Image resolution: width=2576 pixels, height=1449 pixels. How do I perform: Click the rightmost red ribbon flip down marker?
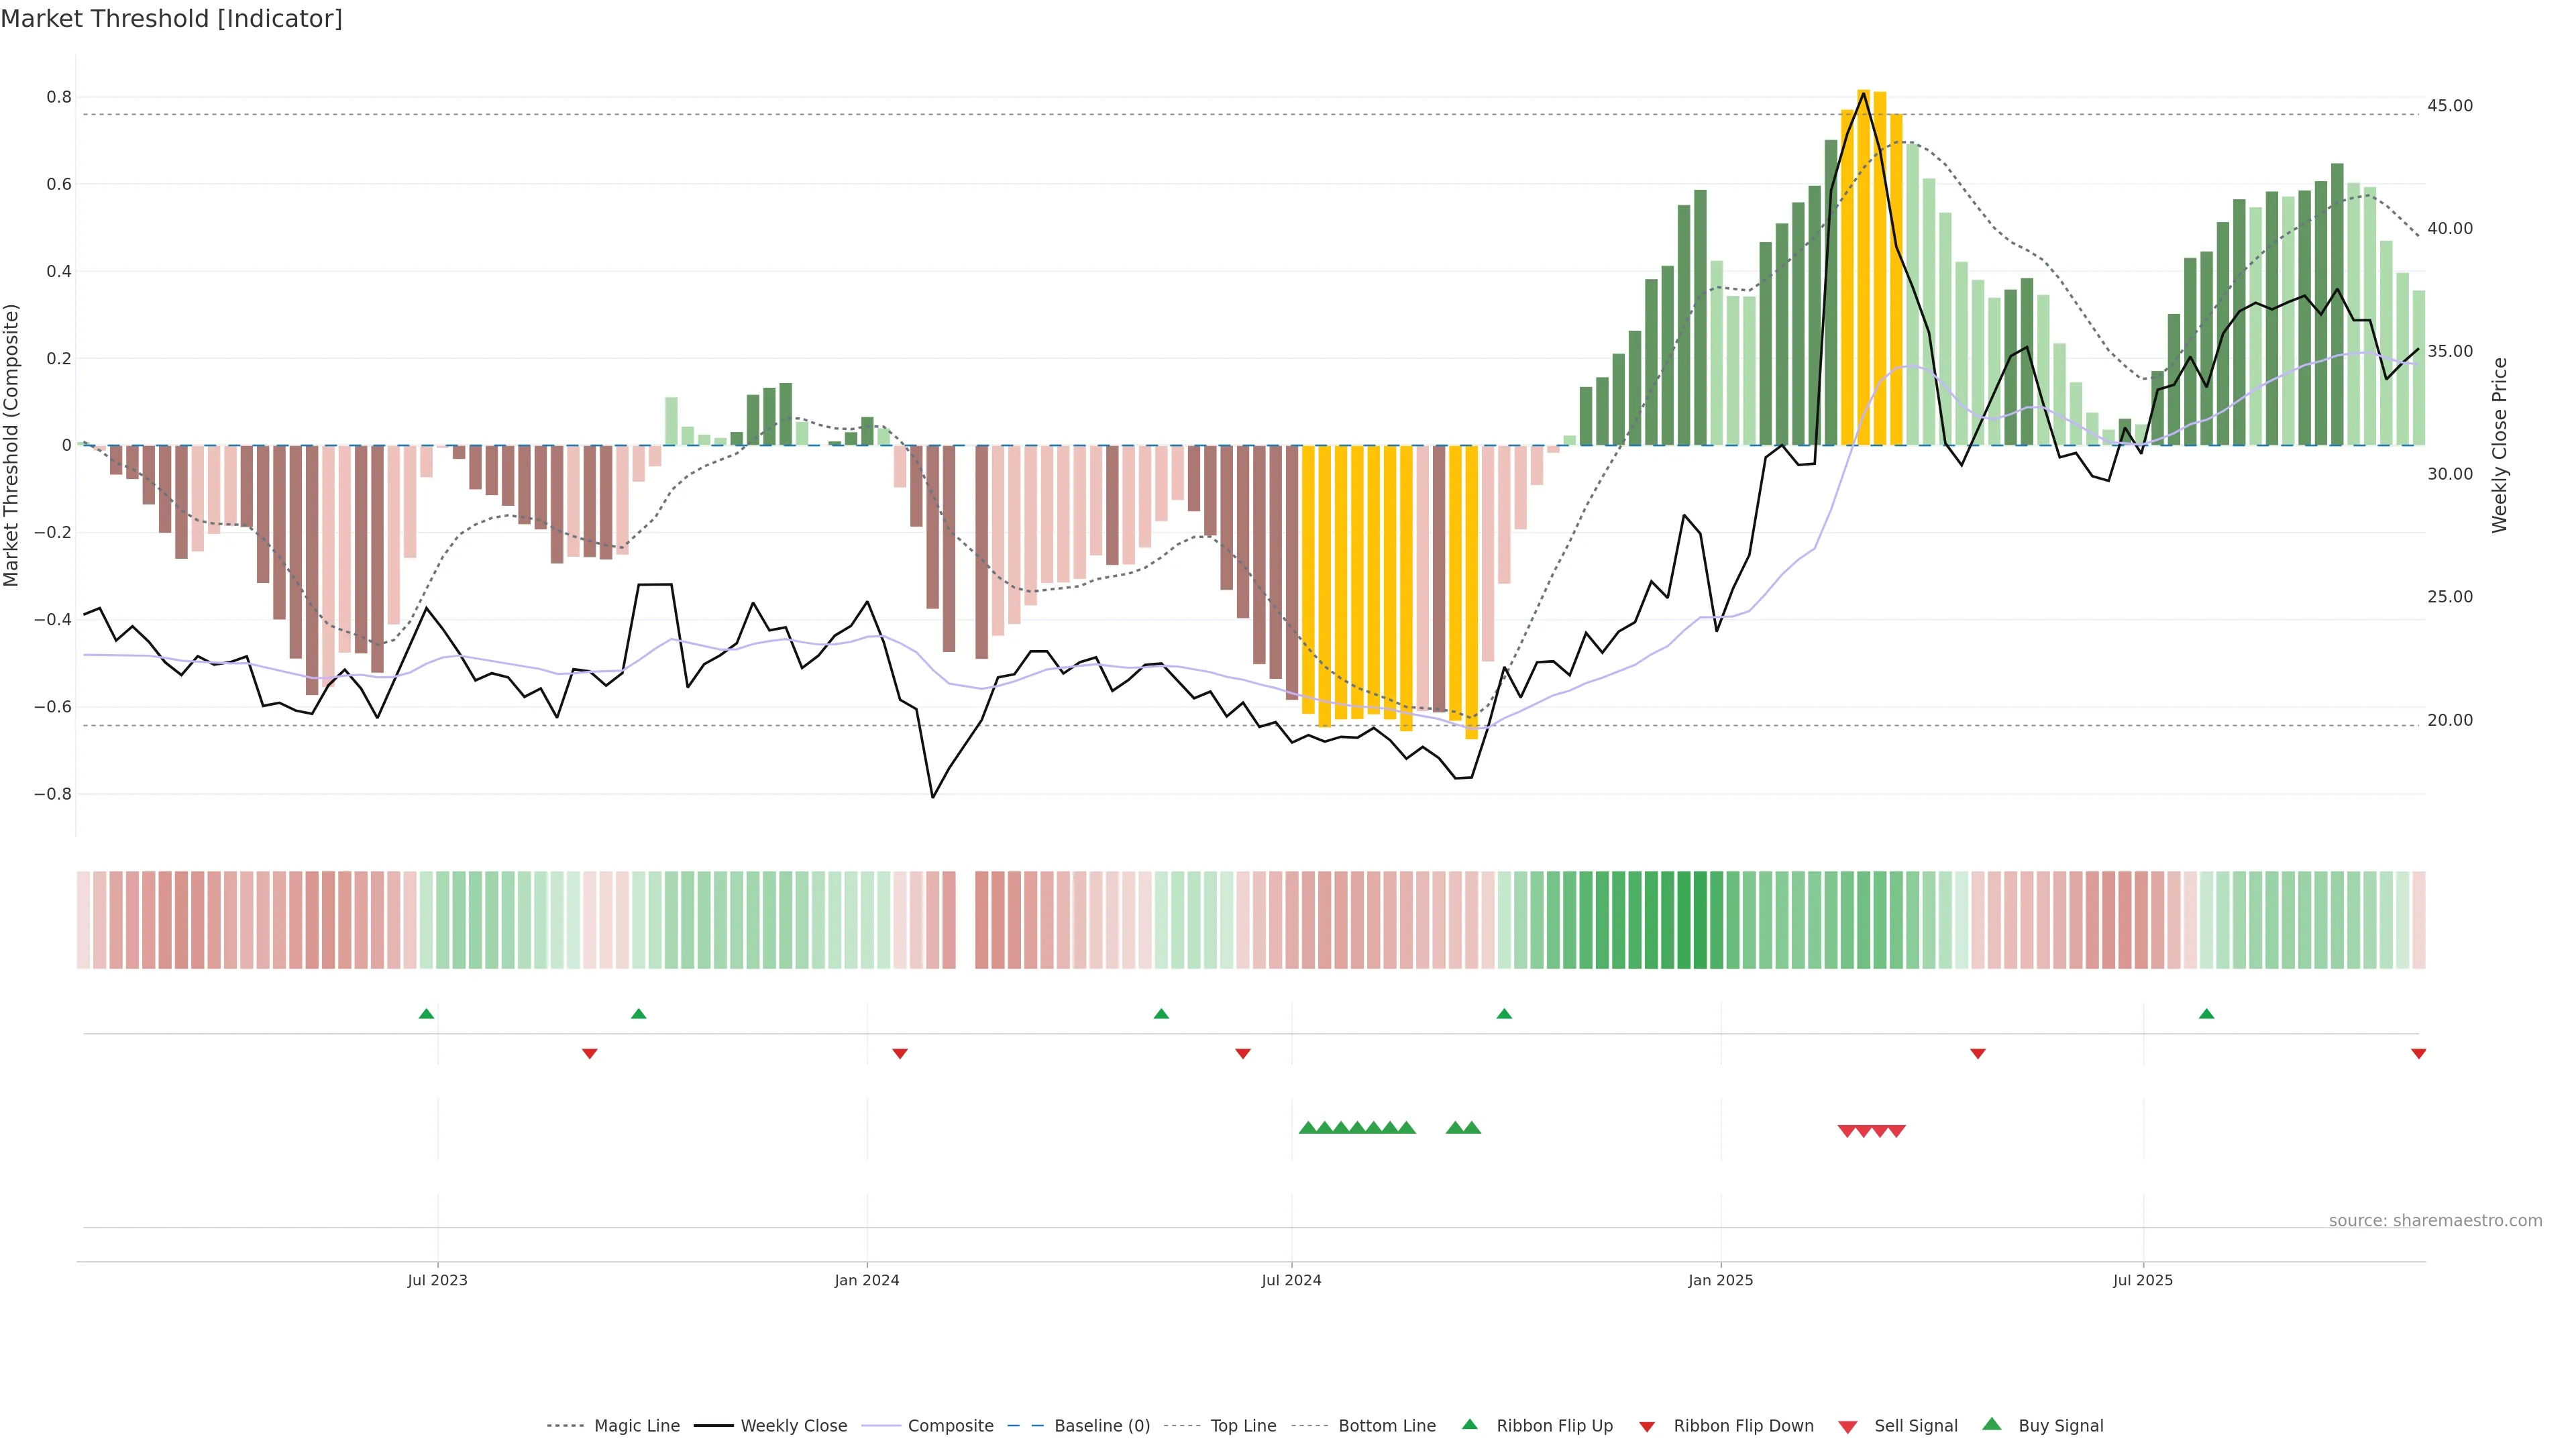[2418, 1054]
